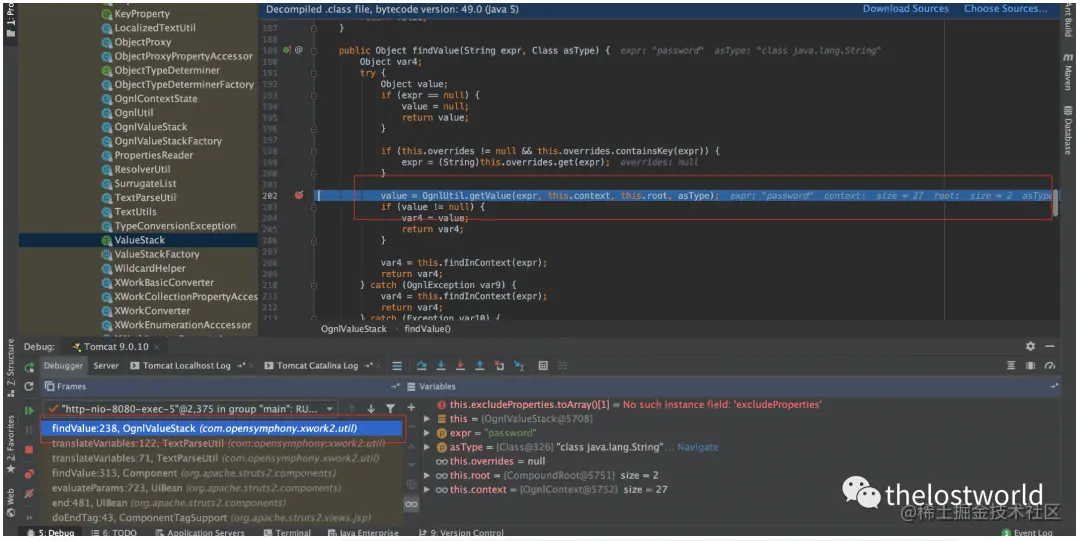Click override gutter icon at line 189
This screenshot has height=541, width=1080.
287,50
